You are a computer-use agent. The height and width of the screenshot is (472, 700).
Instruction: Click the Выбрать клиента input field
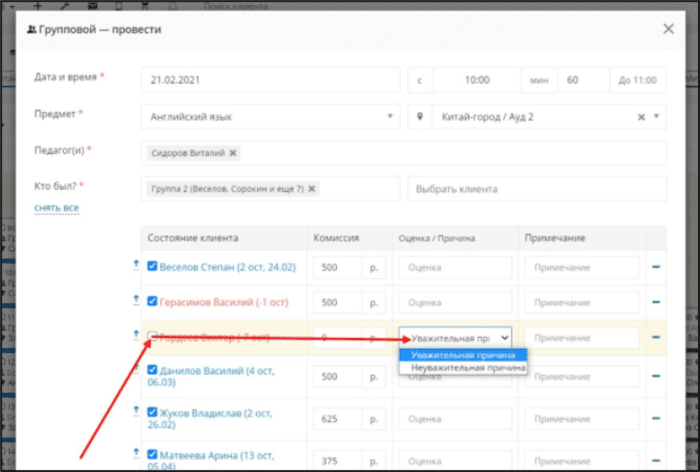coord(537,189)
